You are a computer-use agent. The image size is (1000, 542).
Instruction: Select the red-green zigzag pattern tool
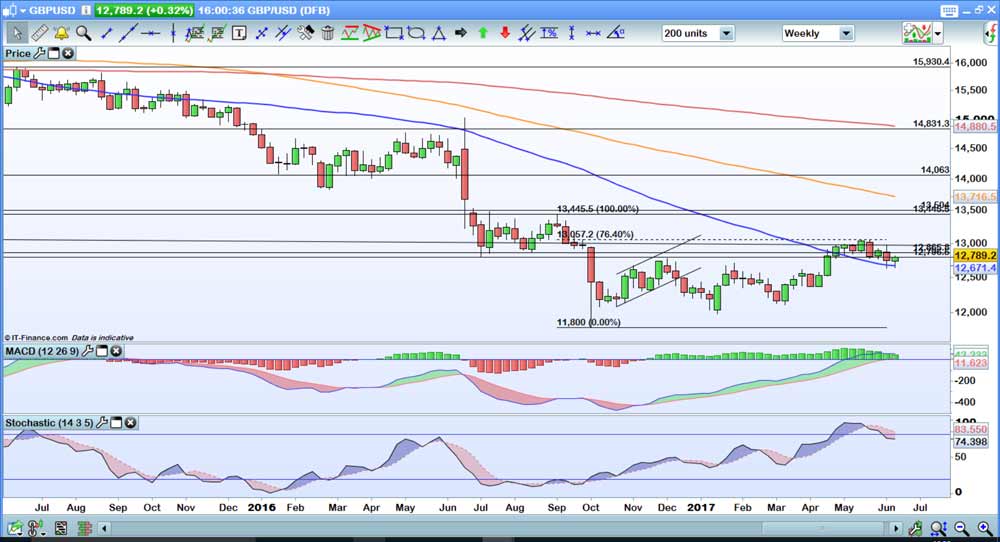tap(349, 33)
